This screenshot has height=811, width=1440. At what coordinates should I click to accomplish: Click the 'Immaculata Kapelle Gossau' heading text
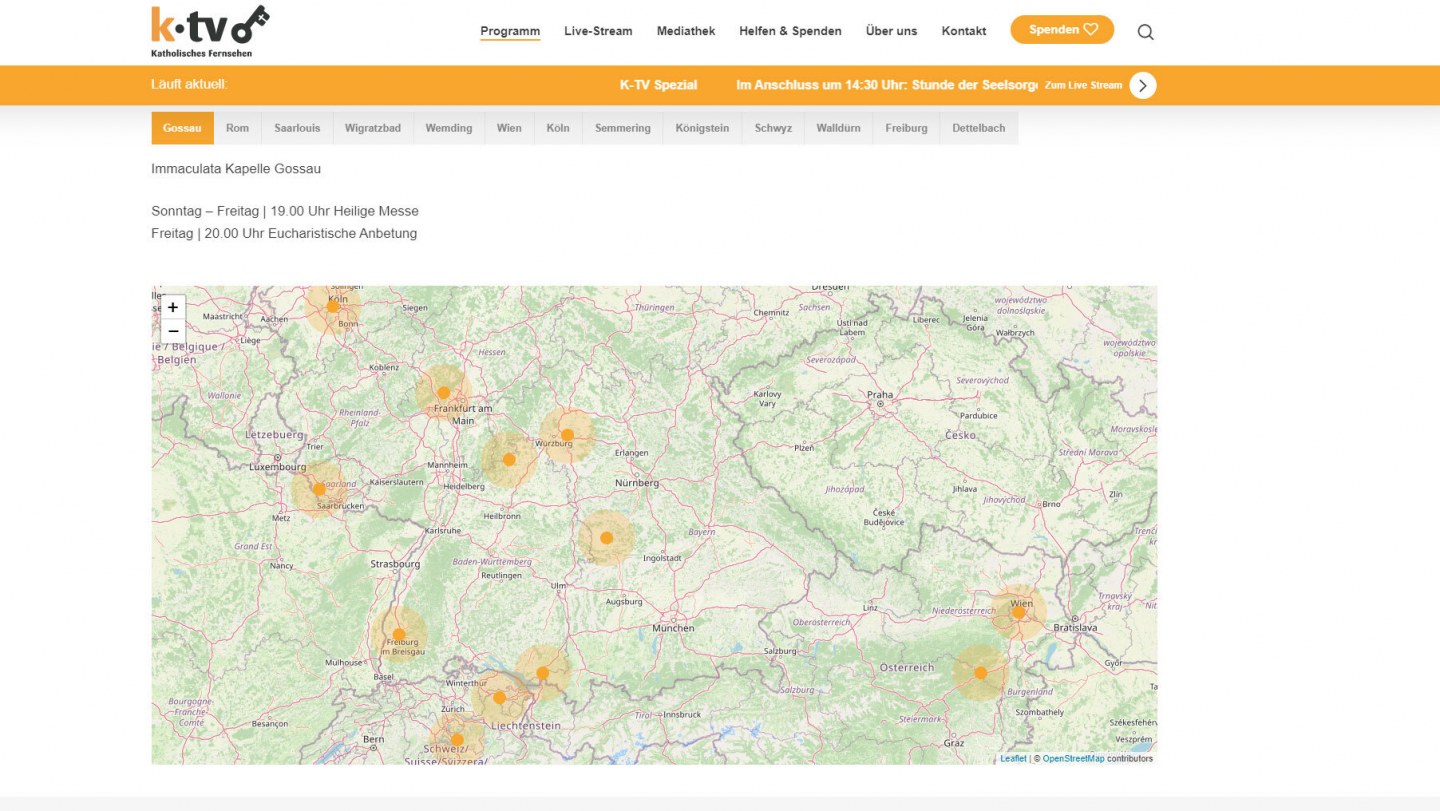(x=236, y=169)
